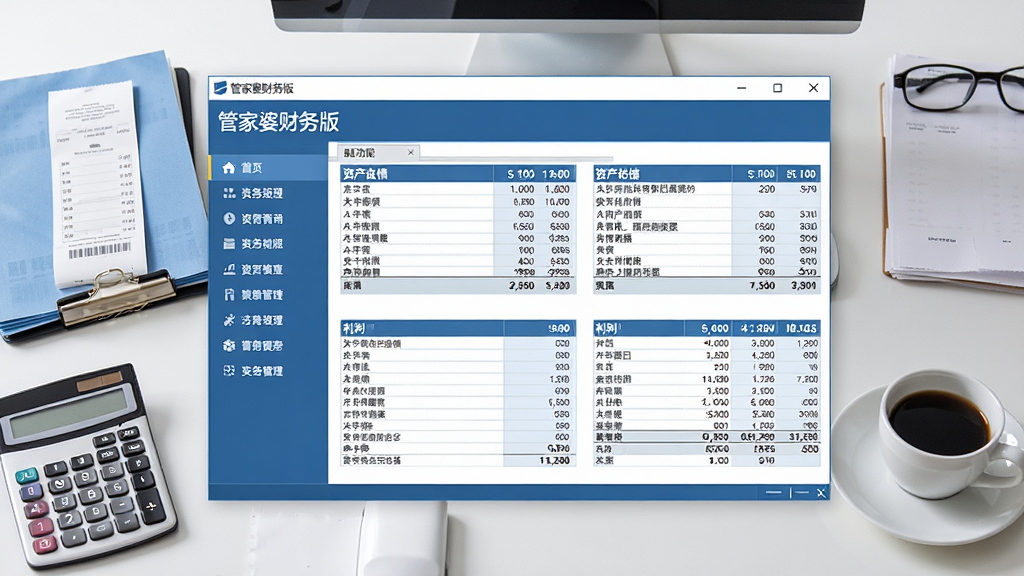Screen dimensions: 1024x576
Task: Select the 7,200 cell in the bottom-right table
Action: coord(807,379)
